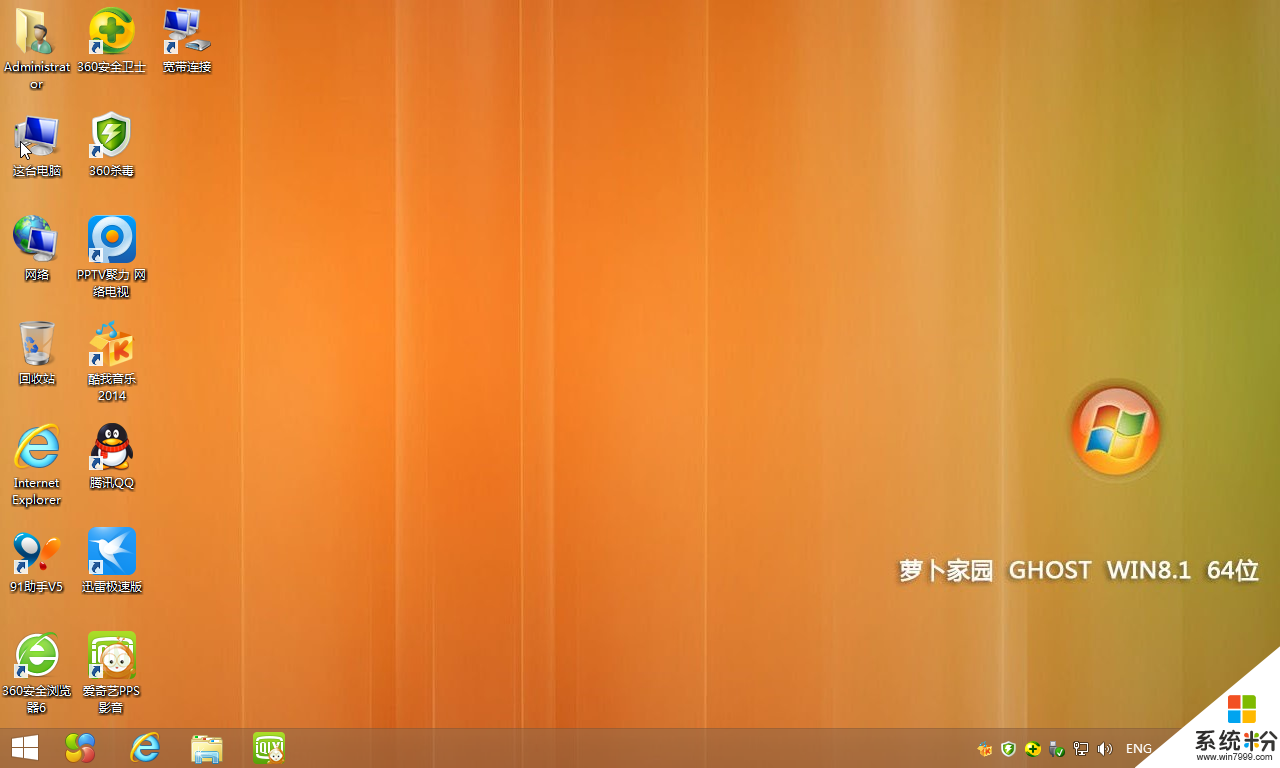Open the volume control in system tray

(x=1105, y=749)
